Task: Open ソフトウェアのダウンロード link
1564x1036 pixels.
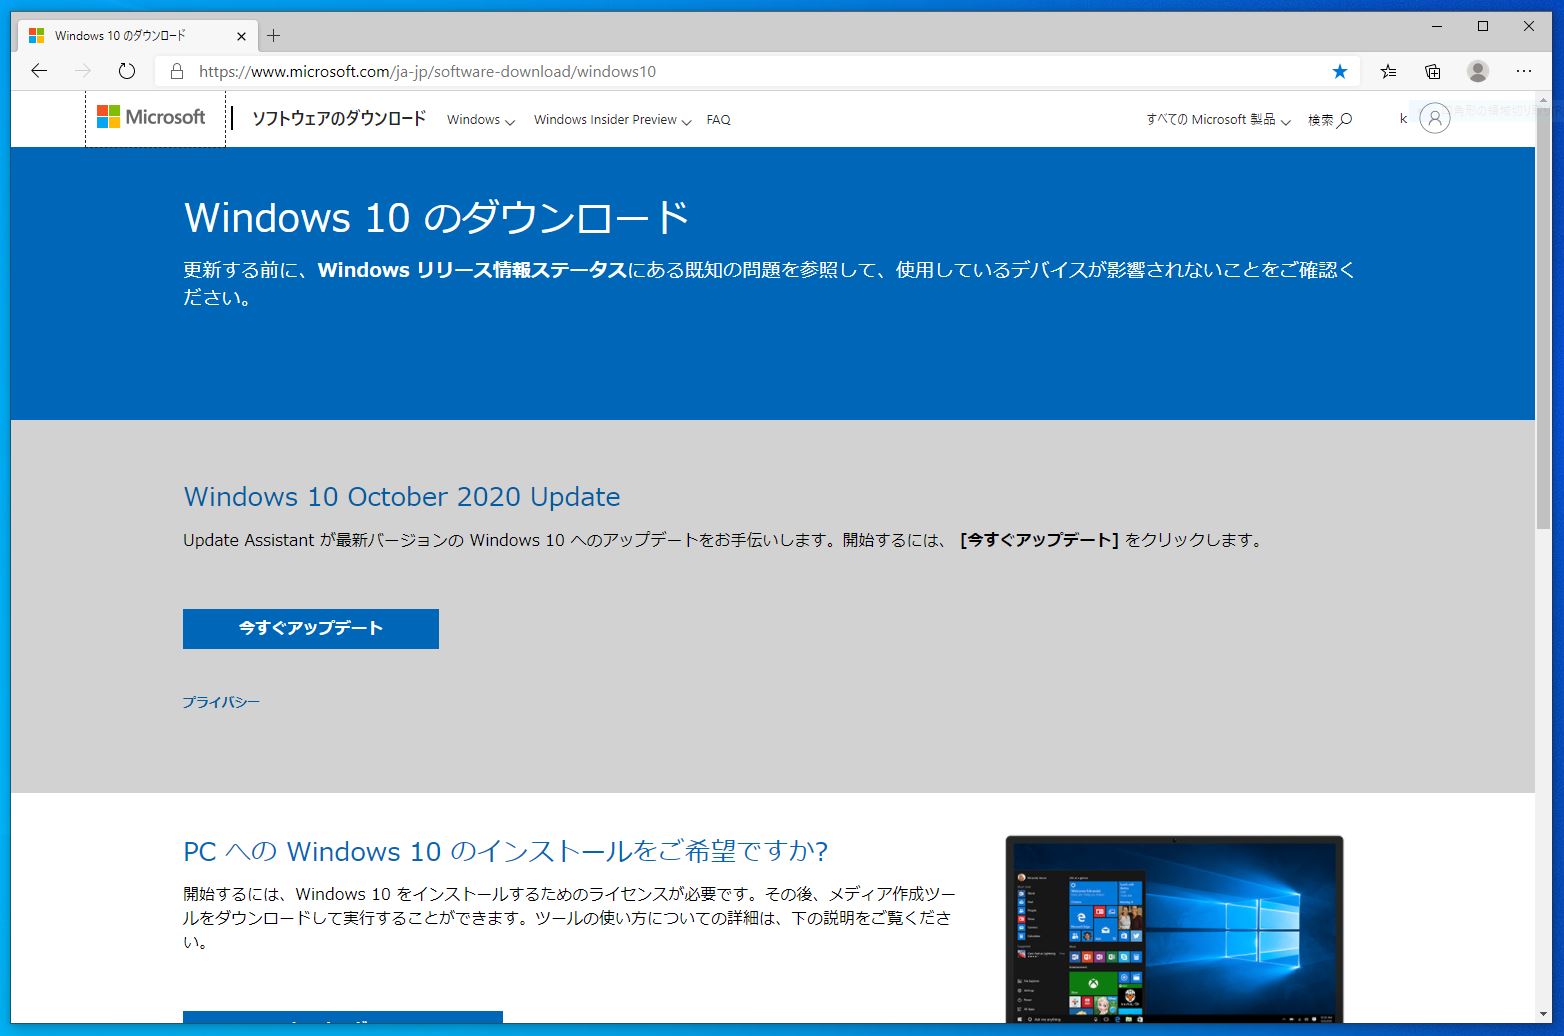Action: click(x=339, y=118)
